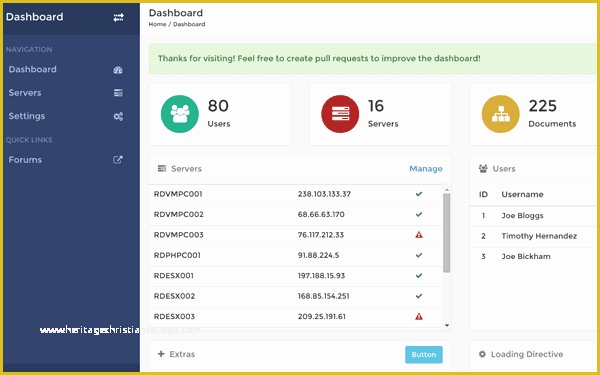The height and width of the screenshot is (375, 600).
Task: Click the gear icon beside Loading Directive
Action: pos(482,354)
